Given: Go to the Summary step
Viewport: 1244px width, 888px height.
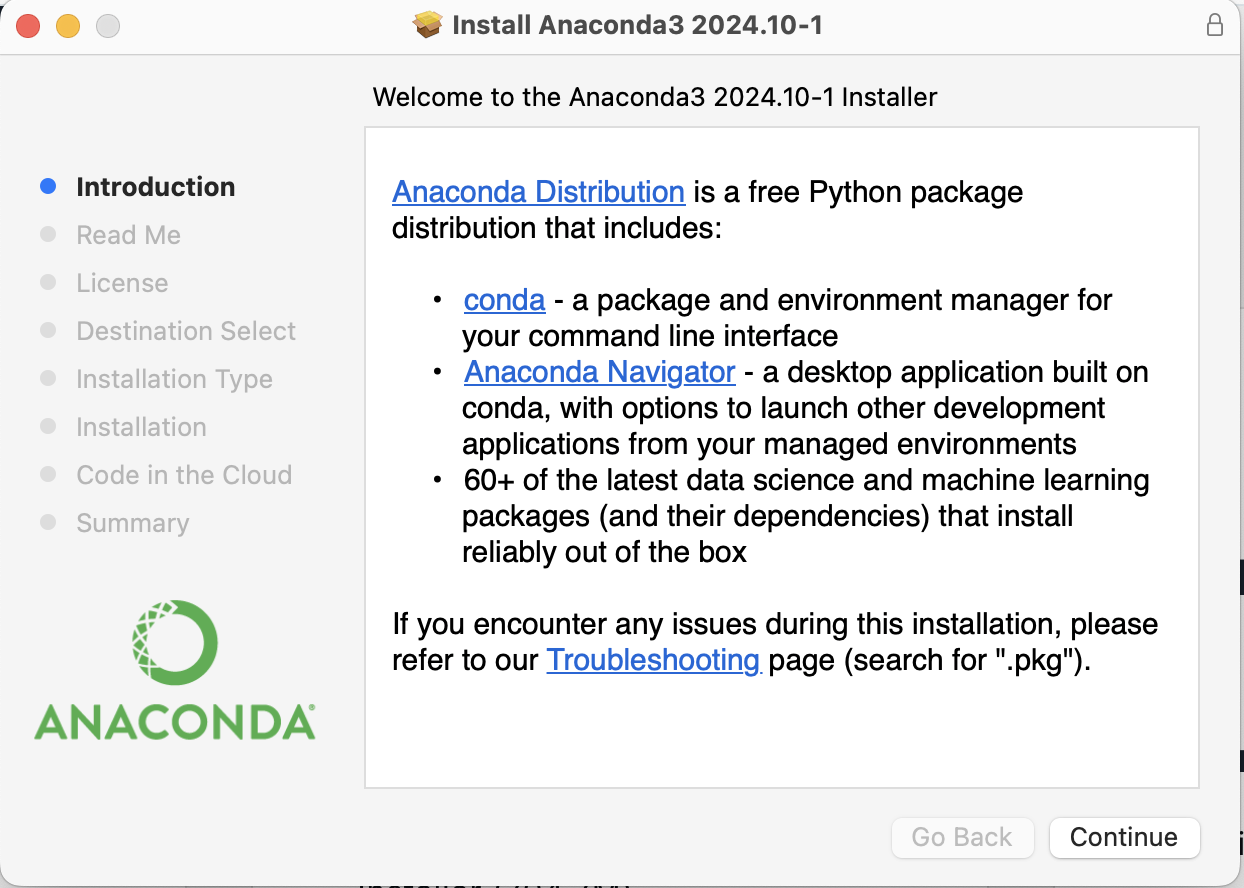Looking at the screenshot, I should coord(132,523).
